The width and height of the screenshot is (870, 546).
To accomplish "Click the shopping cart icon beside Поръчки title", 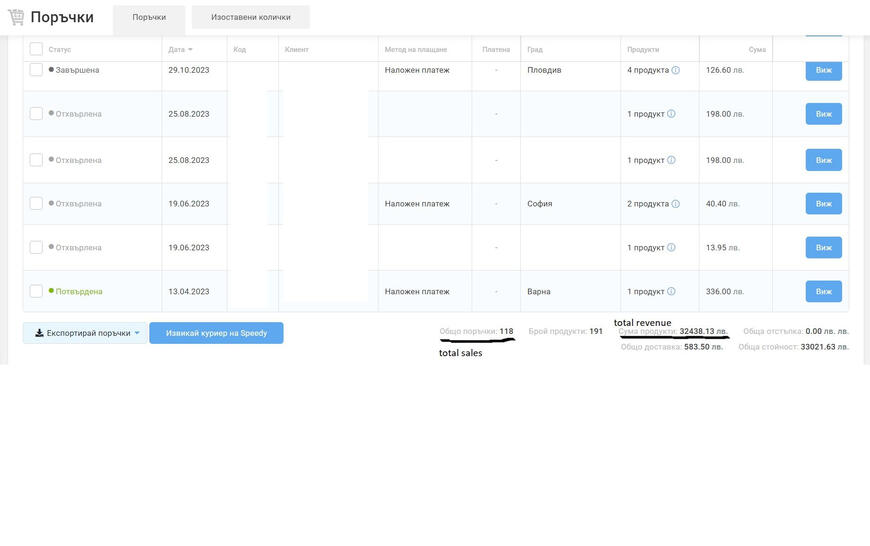I will click(x=15, y=18).
